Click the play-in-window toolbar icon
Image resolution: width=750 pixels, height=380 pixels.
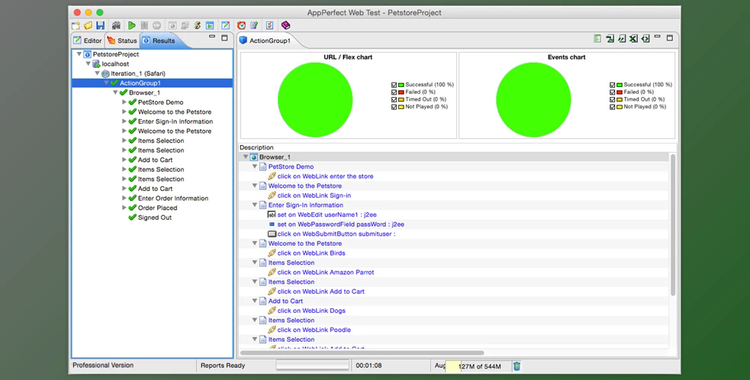pos(210,25)
